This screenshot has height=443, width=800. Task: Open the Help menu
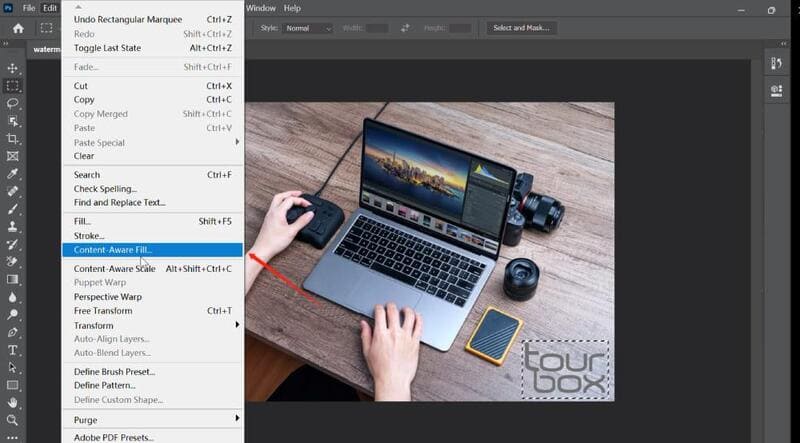[292, 8]
